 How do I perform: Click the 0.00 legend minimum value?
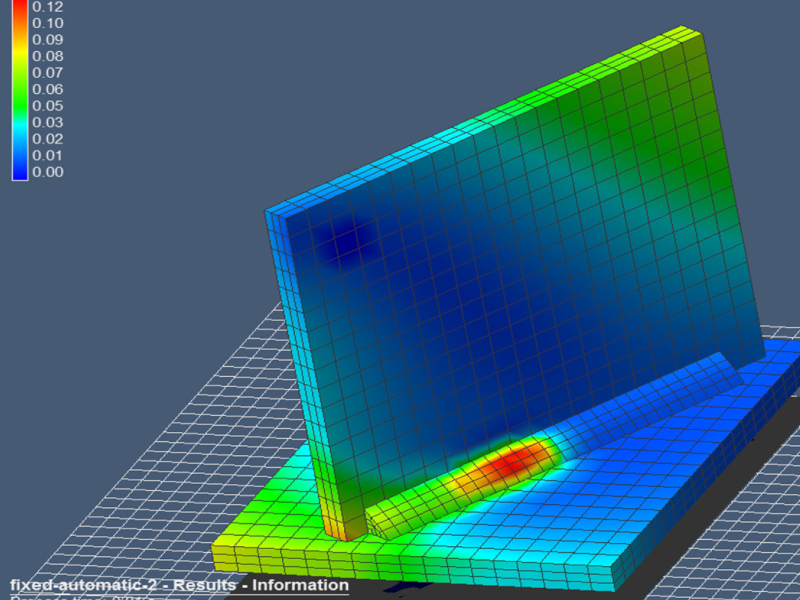[48, 172]
